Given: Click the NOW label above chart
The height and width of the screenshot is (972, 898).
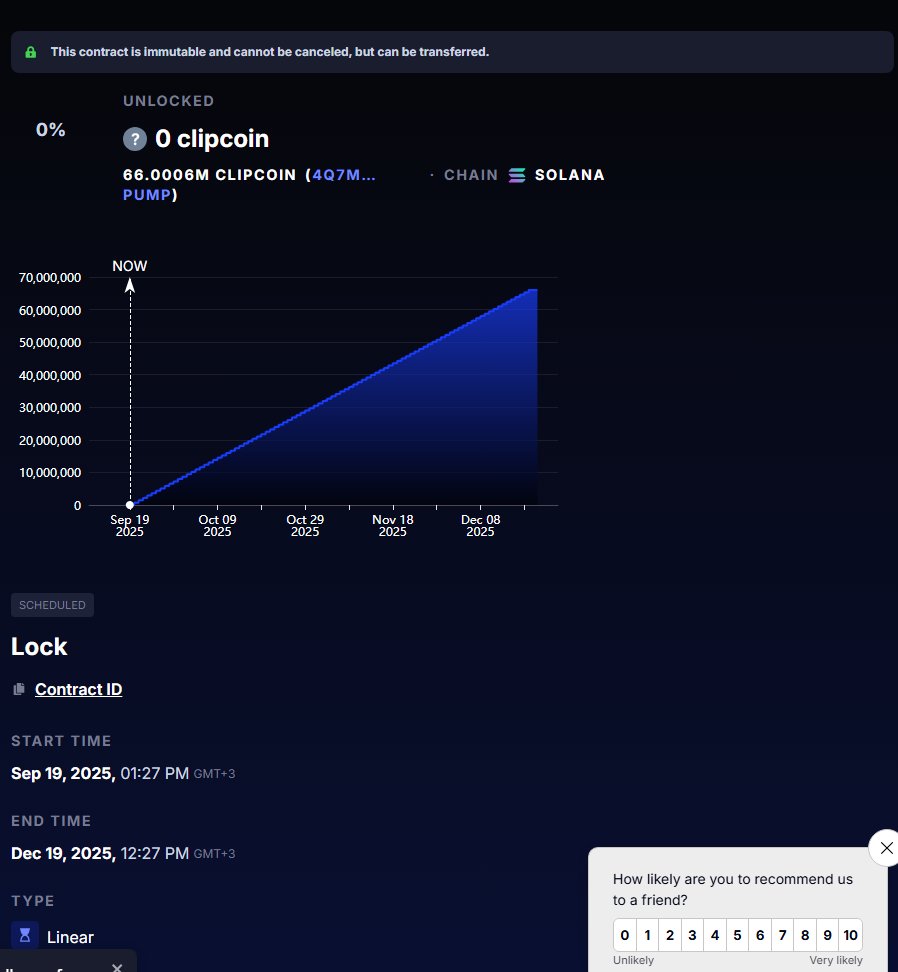Looking at the screenshot, I should point(130,266).
